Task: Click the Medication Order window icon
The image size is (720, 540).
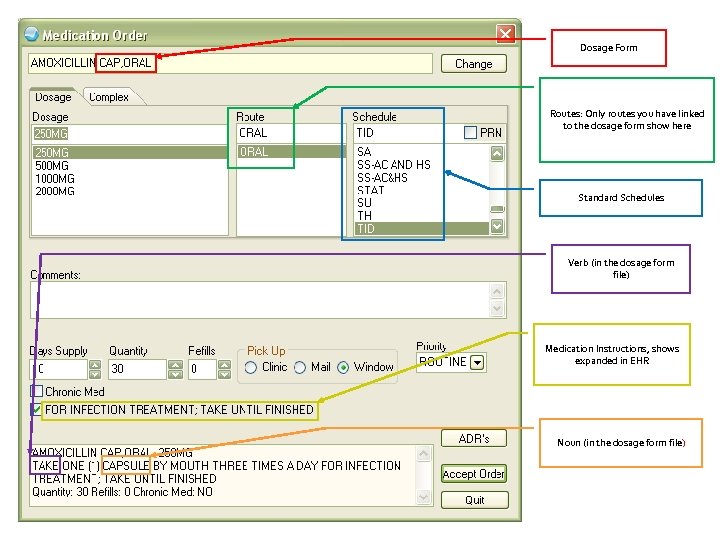Action: [x=31, y=34]
